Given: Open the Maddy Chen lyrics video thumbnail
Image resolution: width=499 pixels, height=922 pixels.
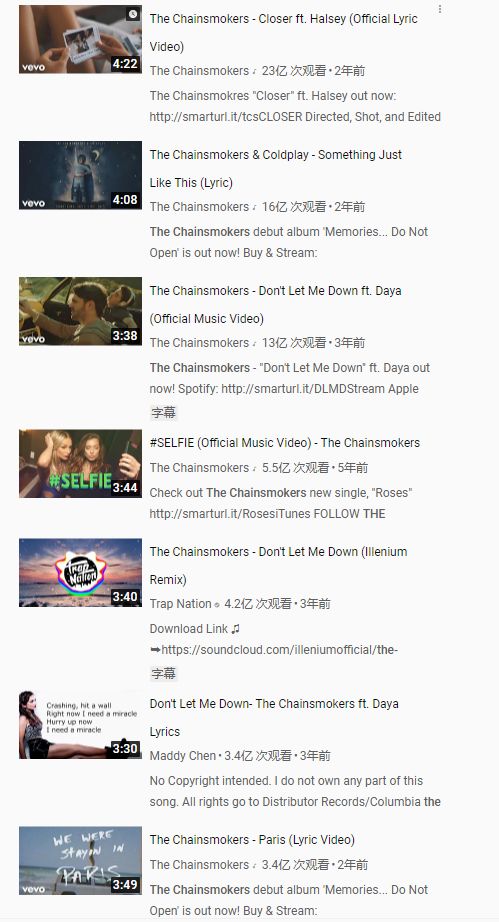Looking at the screenshot, I should [81, 724].
